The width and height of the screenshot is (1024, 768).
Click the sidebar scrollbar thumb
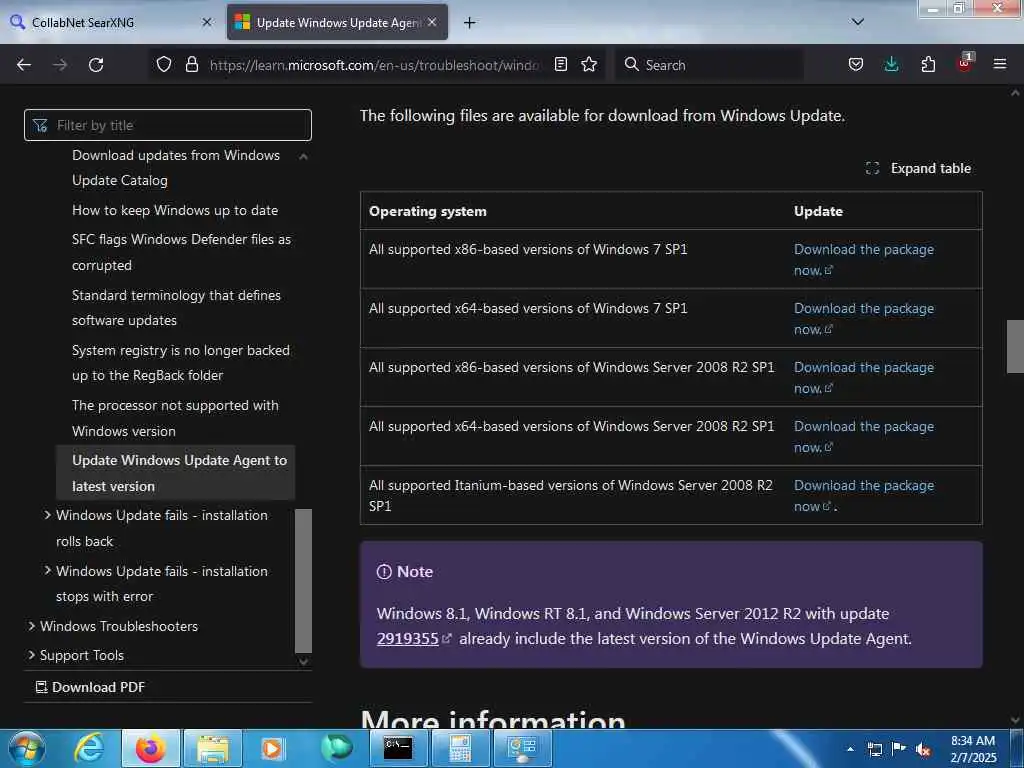[x=303, y=581]
